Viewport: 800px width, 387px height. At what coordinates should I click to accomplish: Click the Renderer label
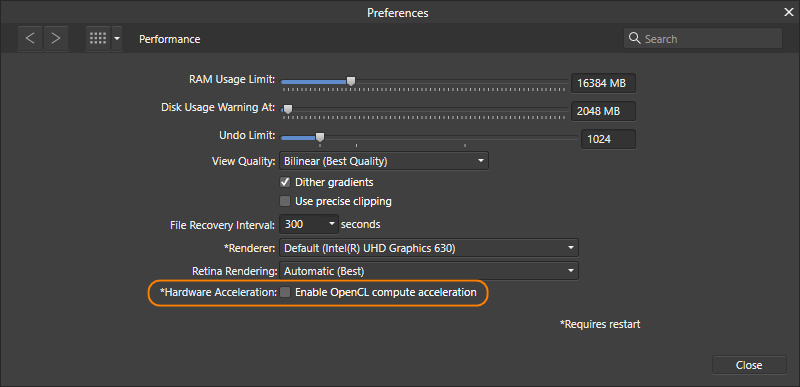point(250,248)
